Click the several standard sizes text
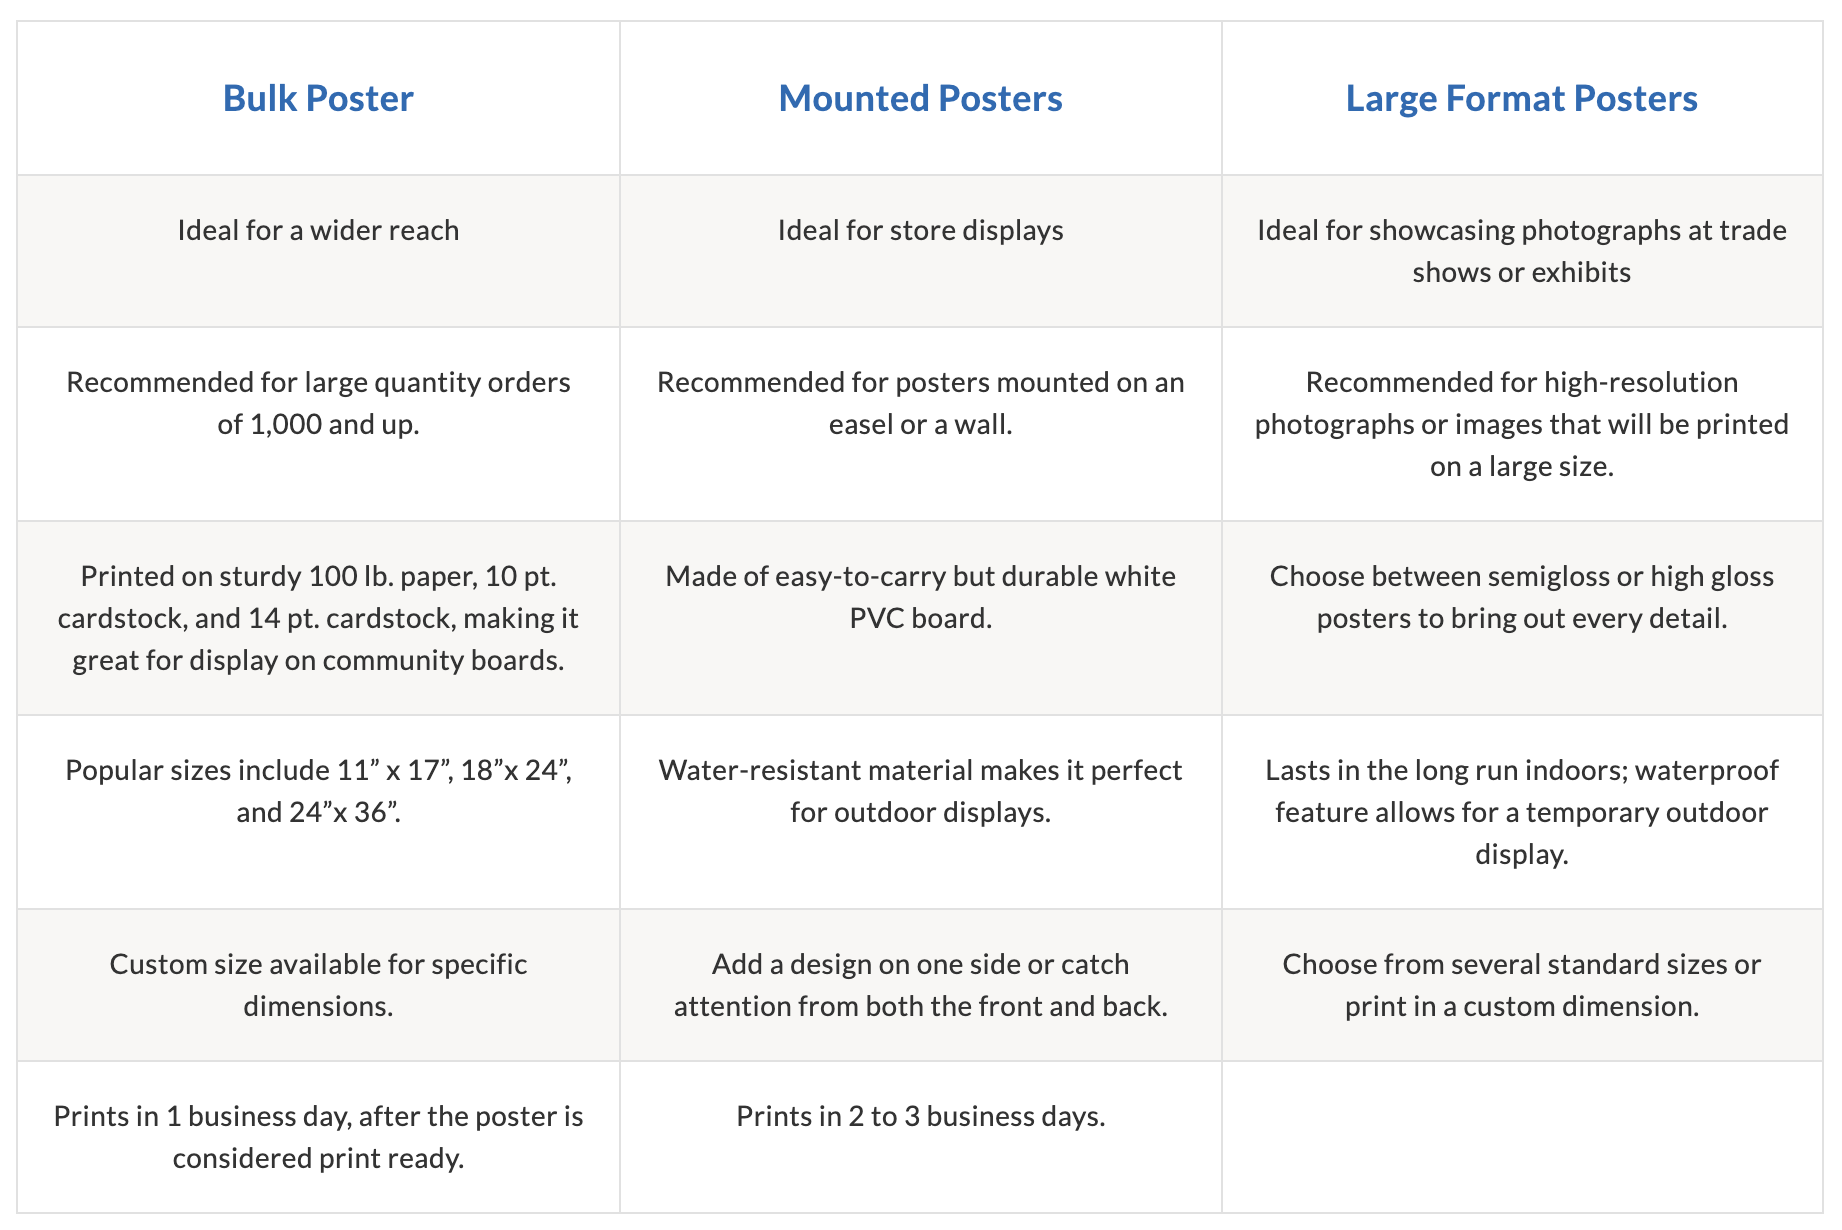 pos(1521,985)
